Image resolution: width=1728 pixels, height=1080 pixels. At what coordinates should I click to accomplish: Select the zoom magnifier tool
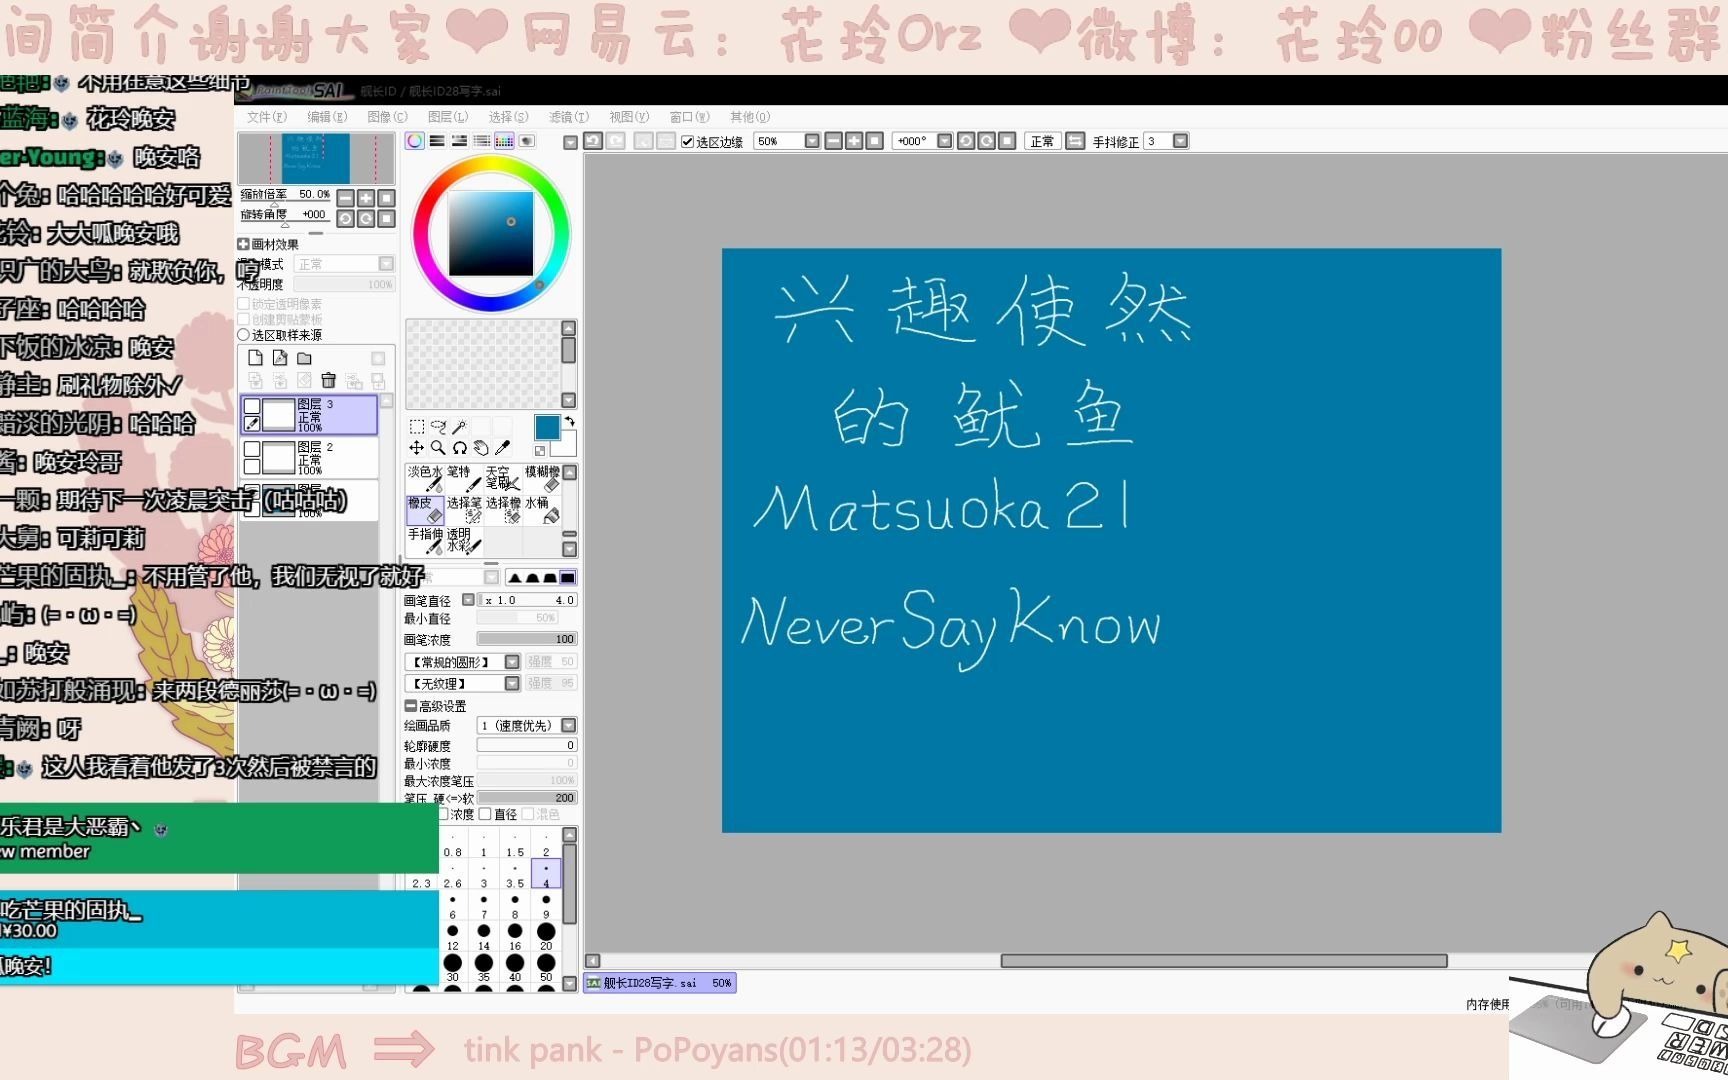click(x=438, y=448)
